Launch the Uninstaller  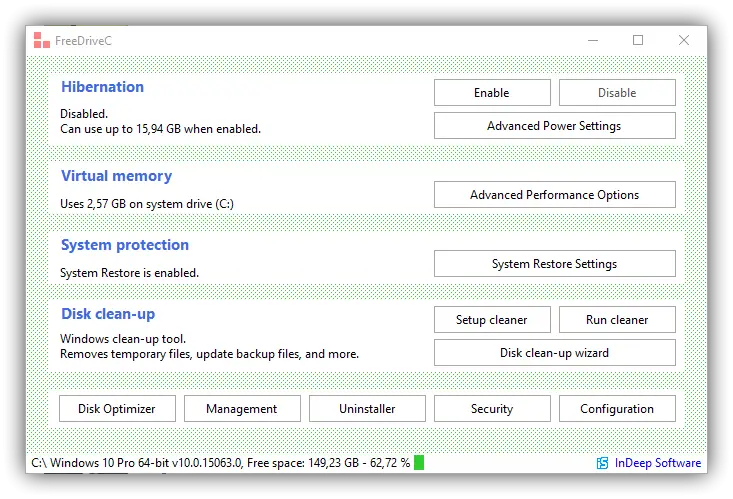pyautogui.click(x=367, y=409)
